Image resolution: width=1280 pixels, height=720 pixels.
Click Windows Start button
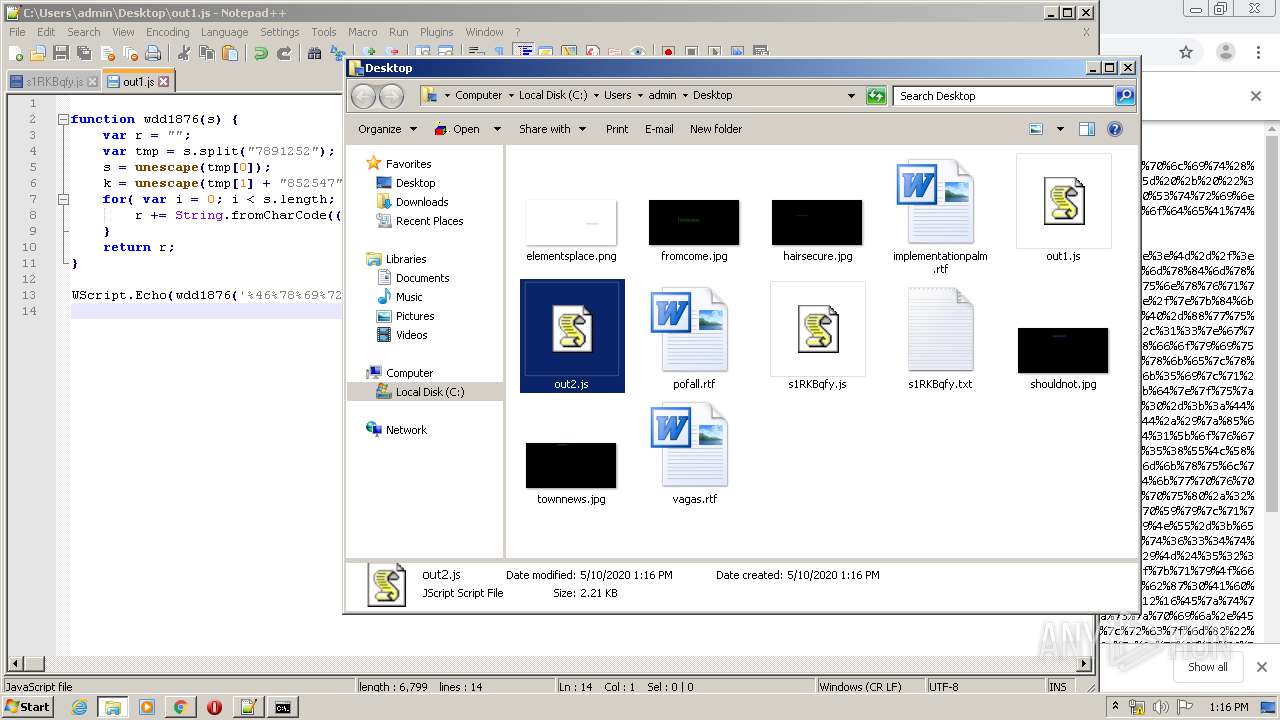pos(28,707)
